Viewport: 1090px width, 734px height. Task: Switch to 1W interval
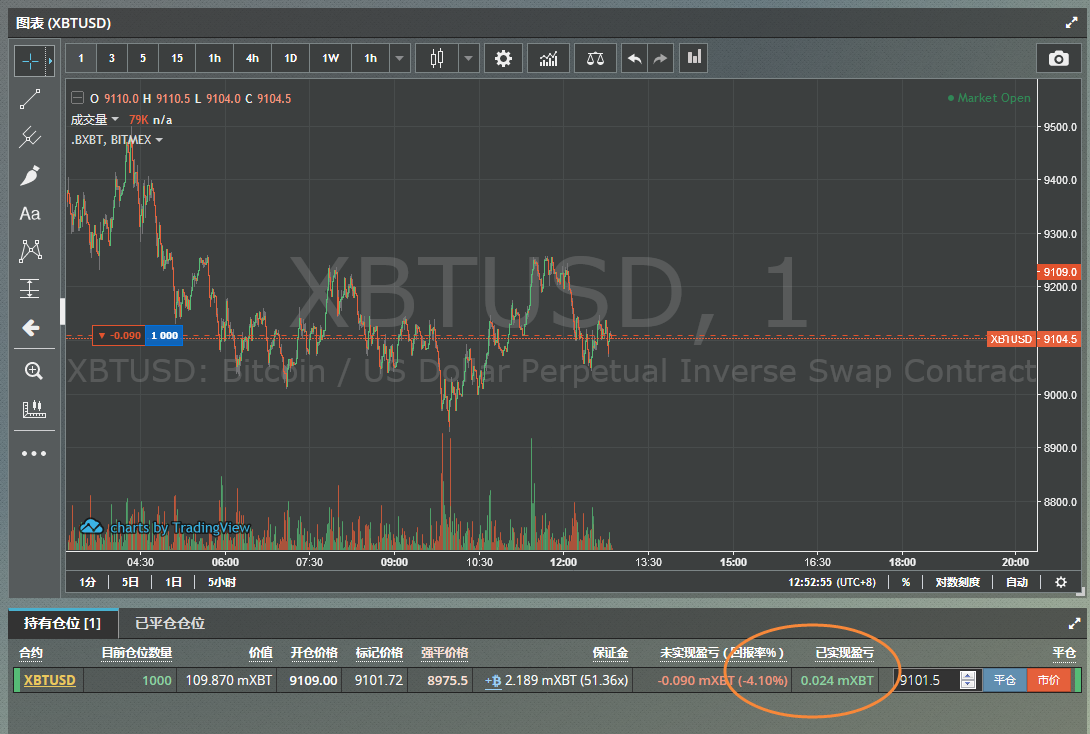[x=331, y=58]
